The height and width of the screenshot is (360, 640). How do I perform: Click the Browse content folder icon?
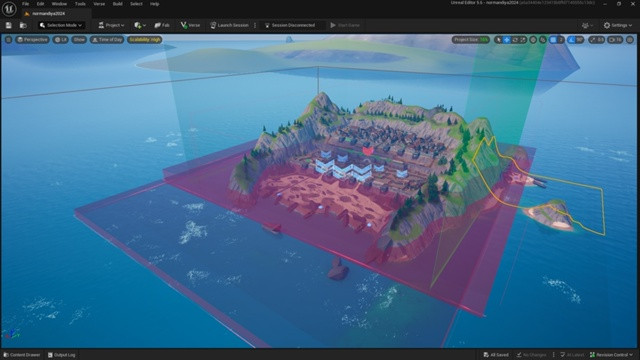23,25
